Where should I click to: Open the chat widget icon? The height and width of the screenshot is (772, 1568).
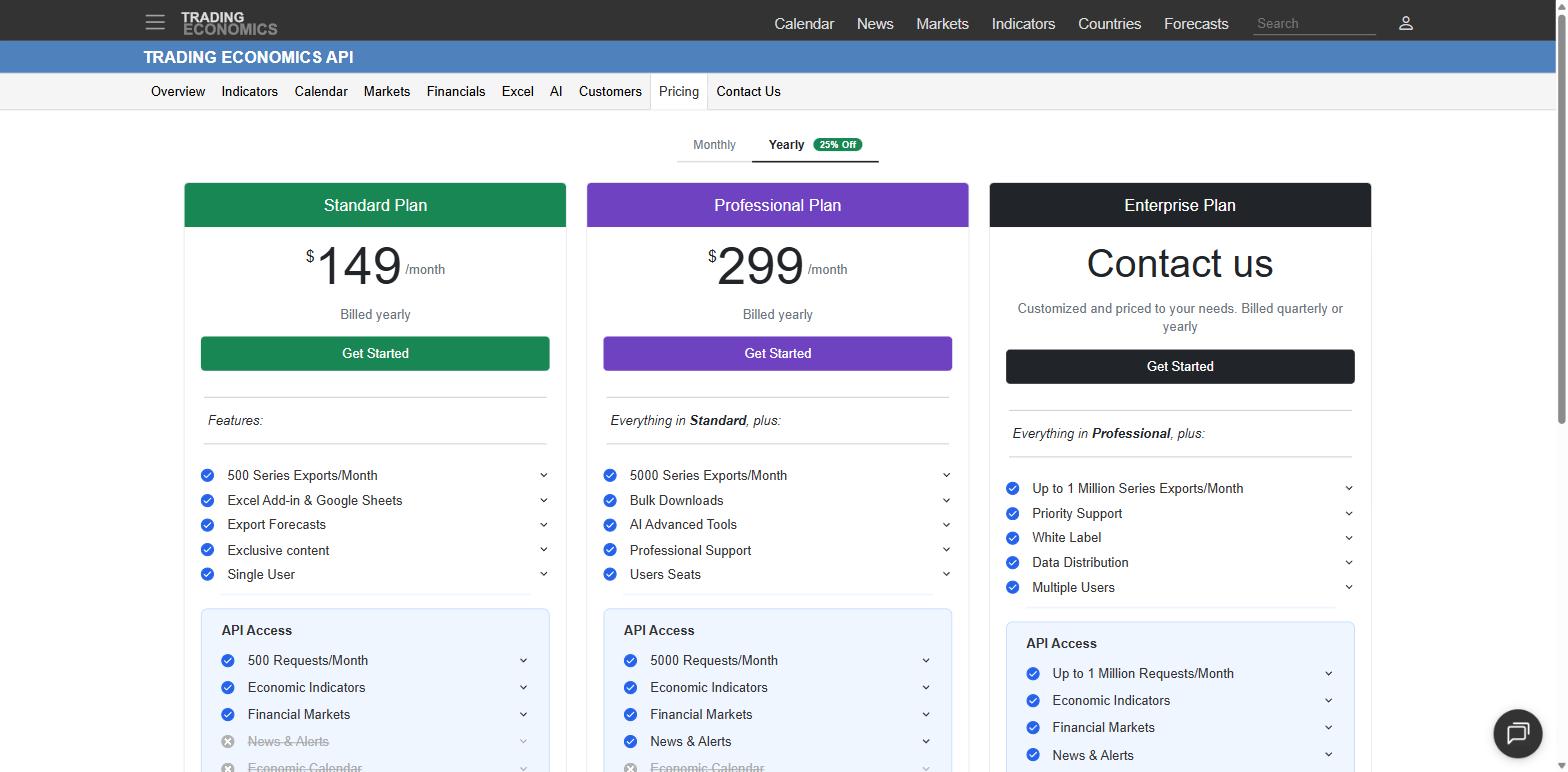pos(1518,733)
